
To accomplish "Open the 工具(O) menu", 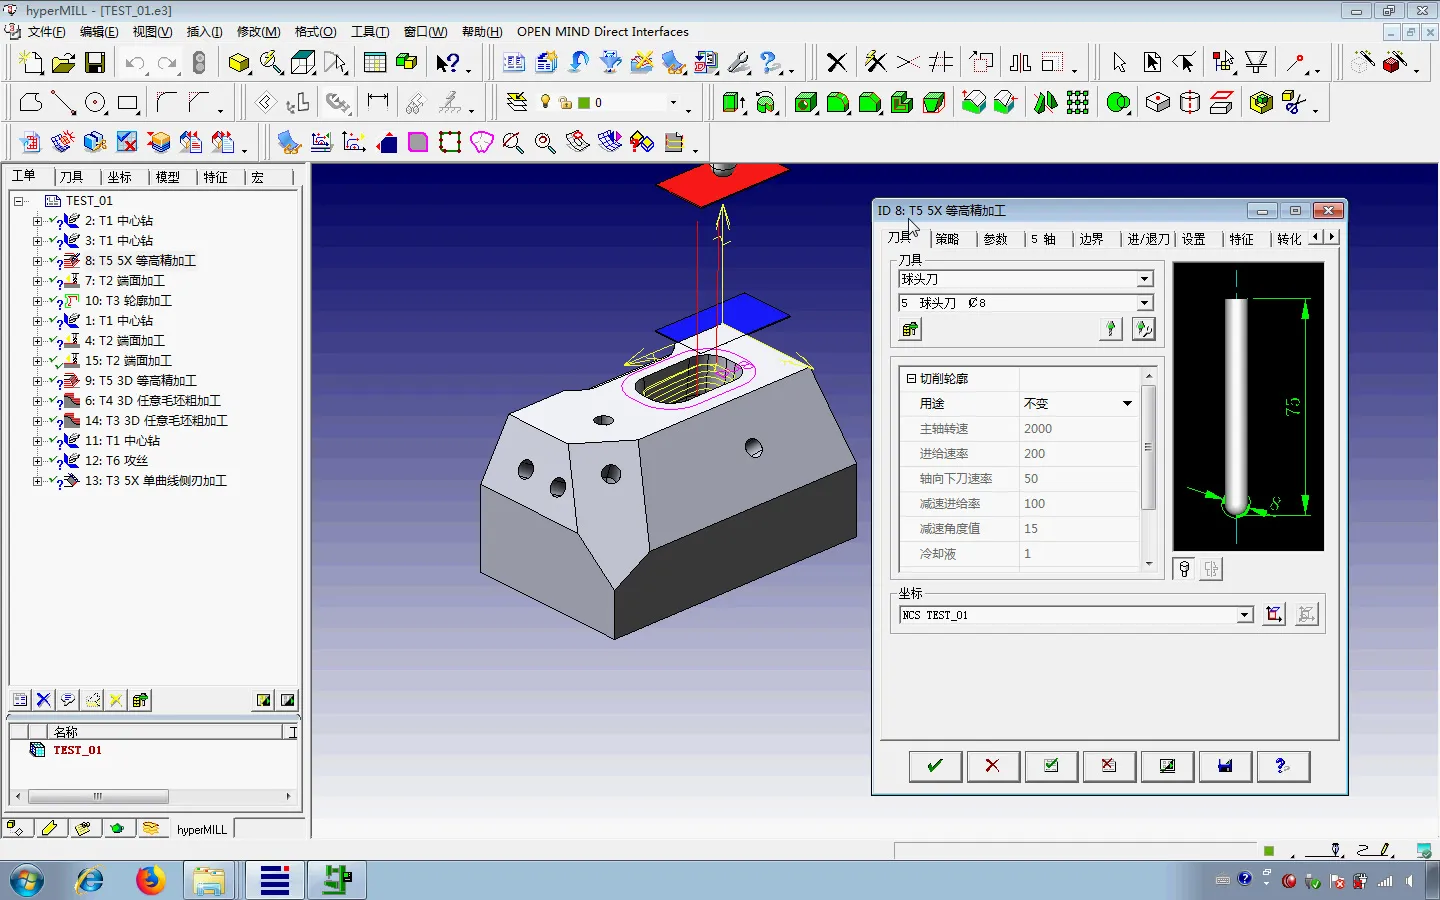I will [369, 32].
